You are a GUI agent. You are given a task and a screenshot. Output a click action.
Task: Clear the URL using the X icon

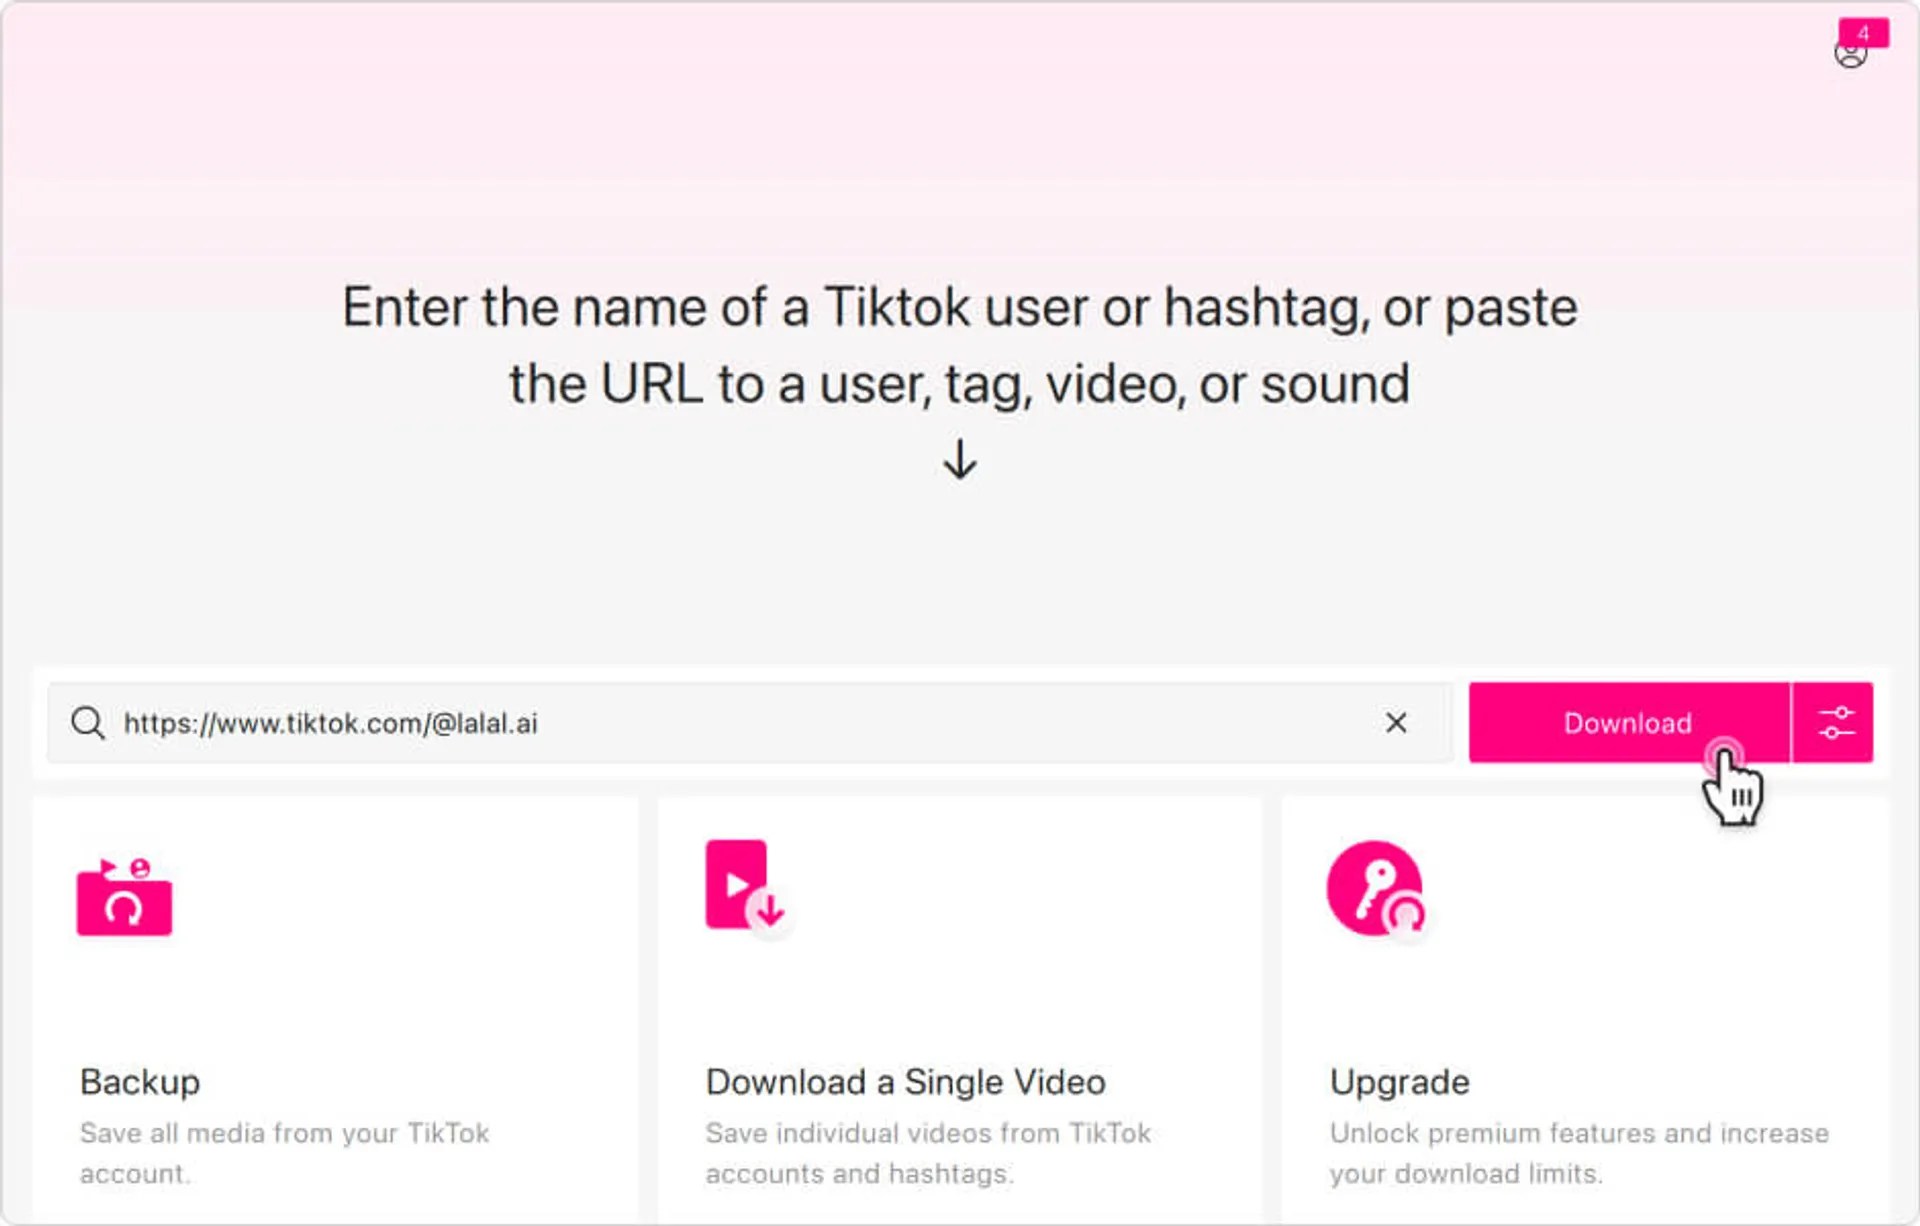[x=1397, y=722]
